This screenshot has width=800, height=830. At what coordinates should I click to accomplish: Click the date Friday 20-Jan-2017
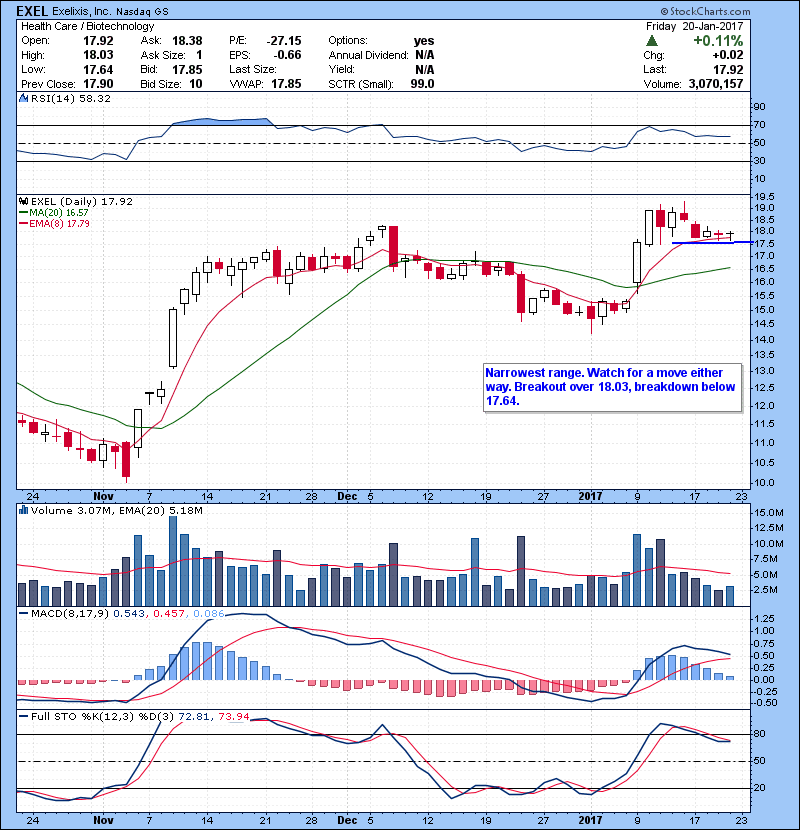click(x=694, y=26)
